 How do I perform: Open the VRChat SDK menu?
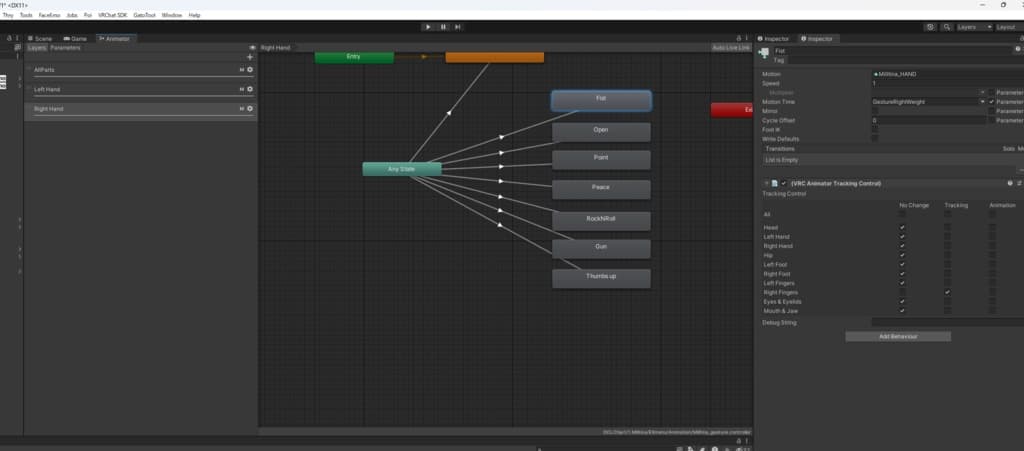[x=111, y=15]
